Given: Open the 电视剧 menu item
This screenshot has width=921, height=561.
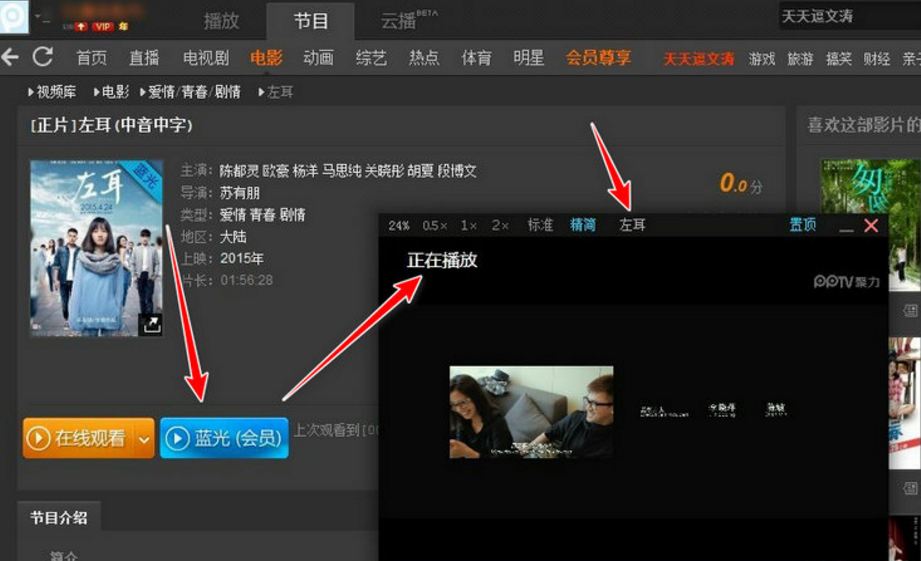Looking at the screenshot, I should (206, 58).
